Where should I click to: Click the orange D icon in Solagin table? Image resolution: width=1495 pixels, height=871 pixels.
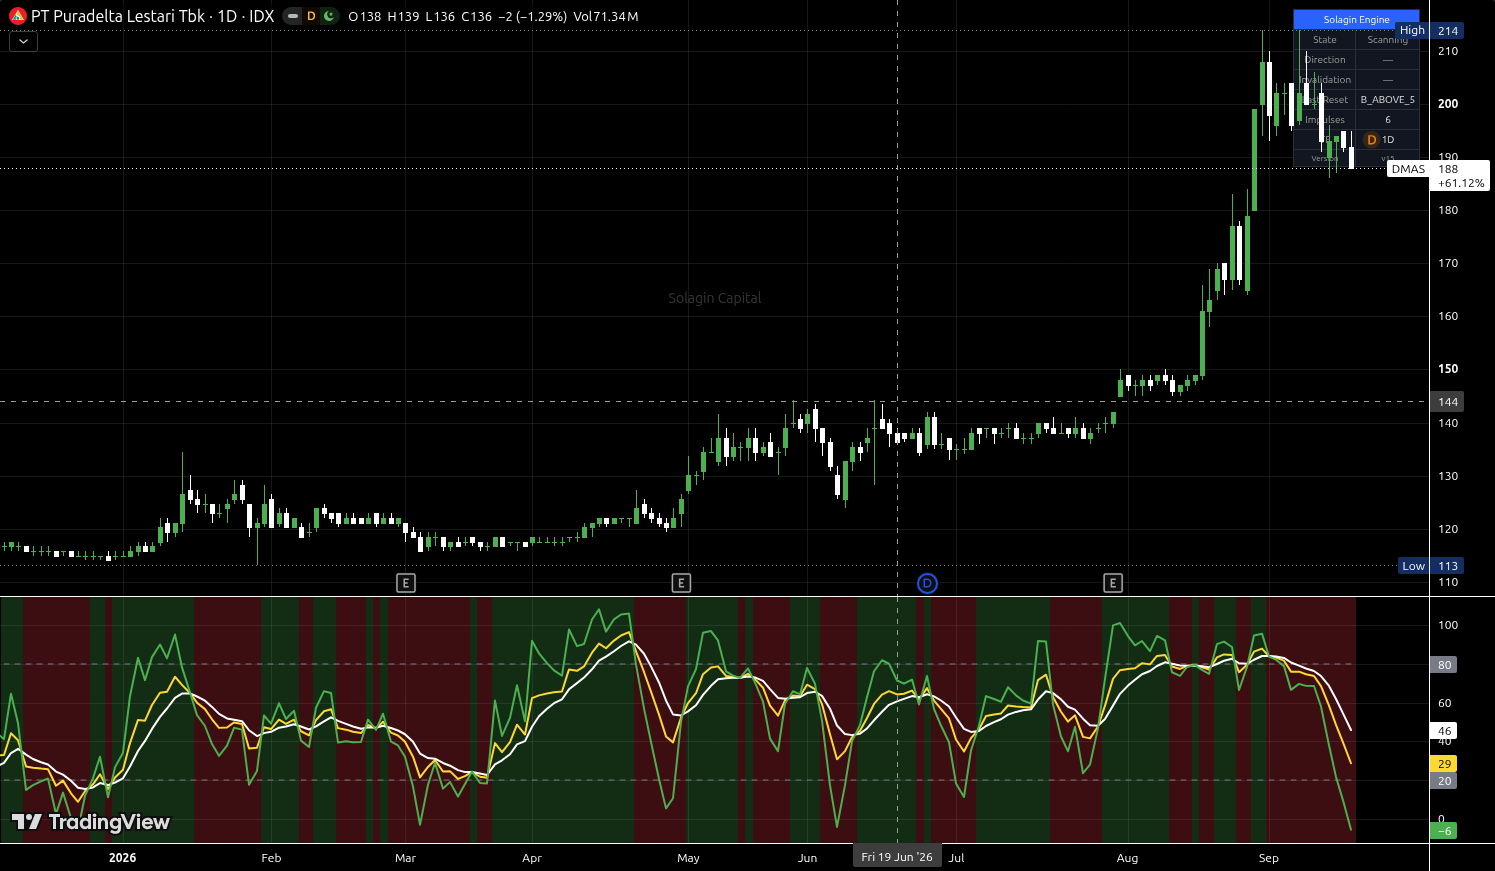point(1372,140)
